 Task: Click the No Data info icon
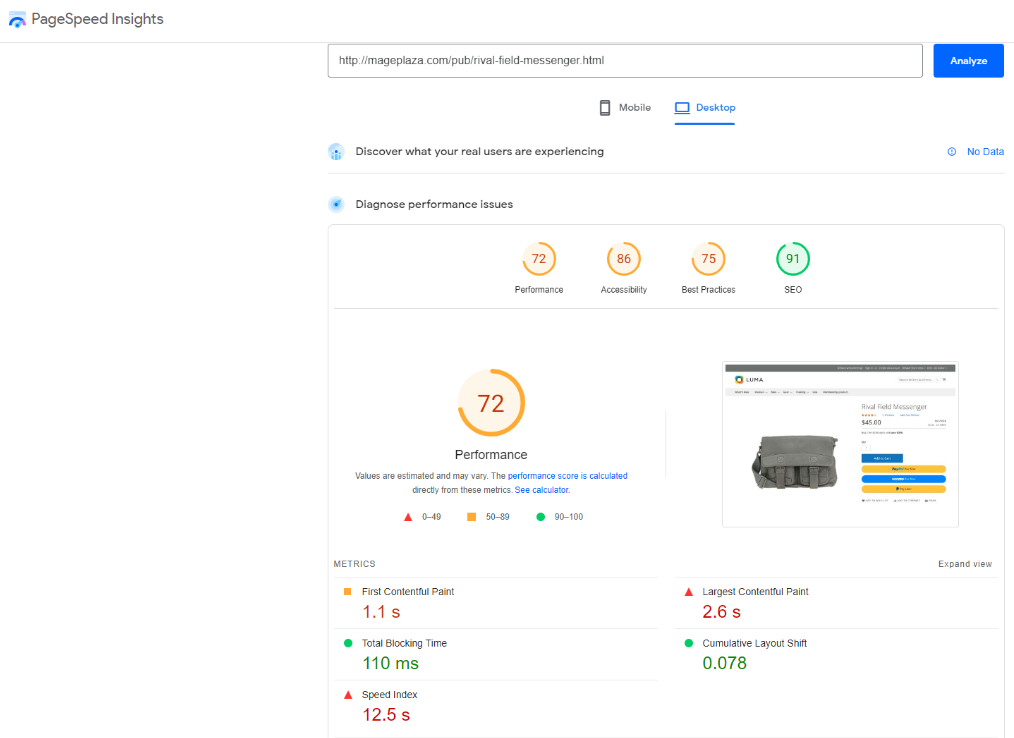coord(952,152)
